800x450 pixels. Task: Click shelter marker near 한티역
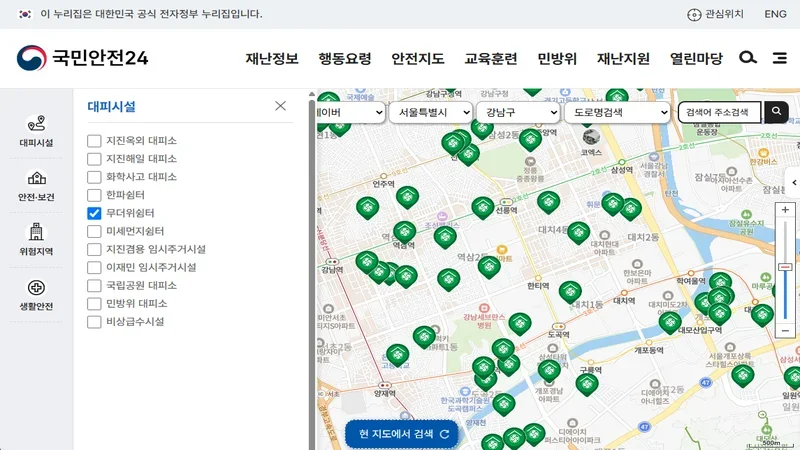pyautogui.click(x=570, y=292)
